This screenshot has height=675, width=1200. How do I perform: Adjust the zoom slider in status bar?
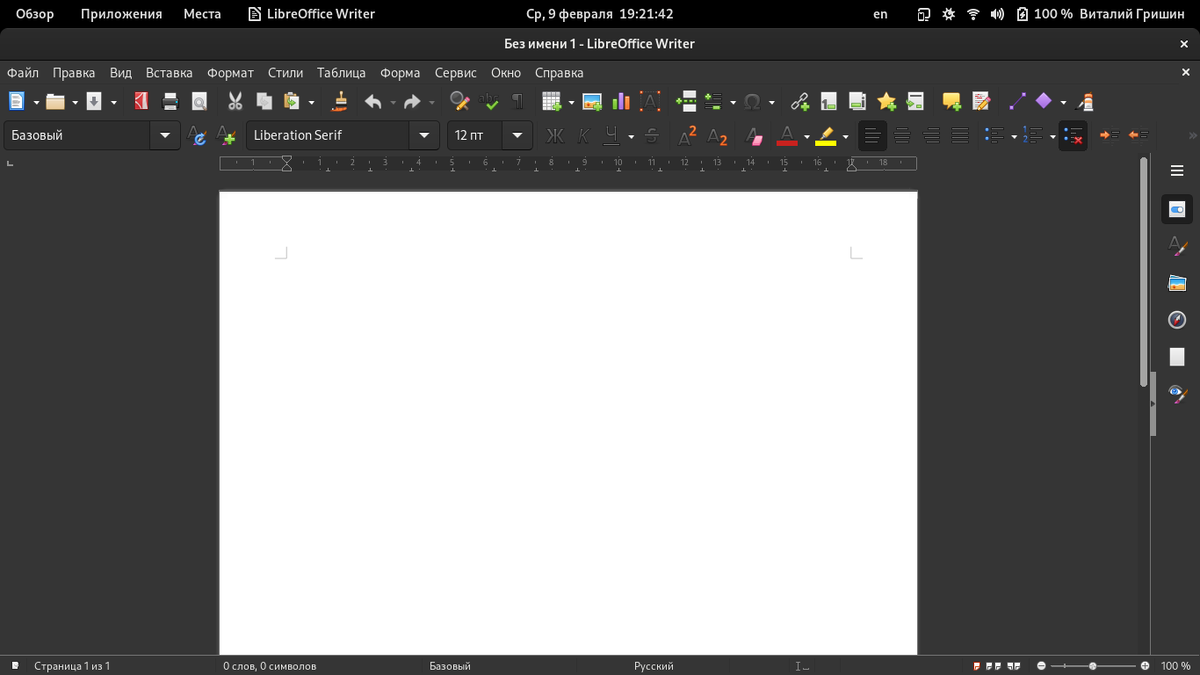(x=1092, y=665)
